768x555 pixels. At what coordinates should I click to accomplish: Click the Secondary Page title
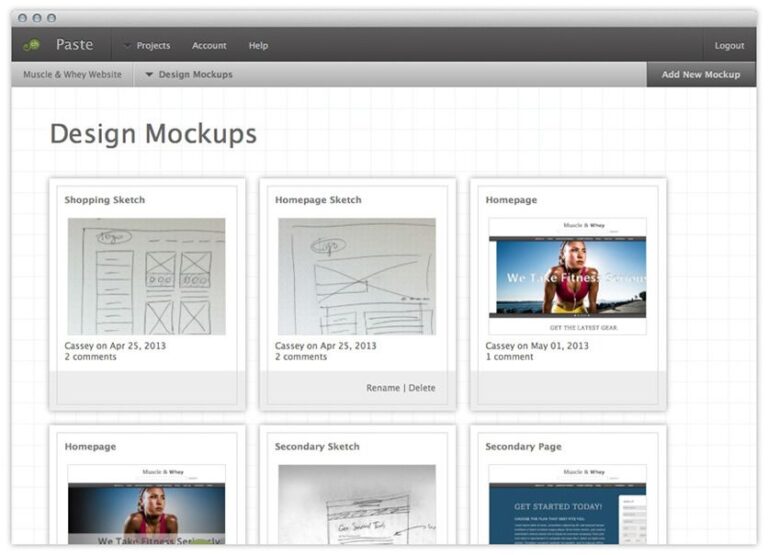[524, 447]
